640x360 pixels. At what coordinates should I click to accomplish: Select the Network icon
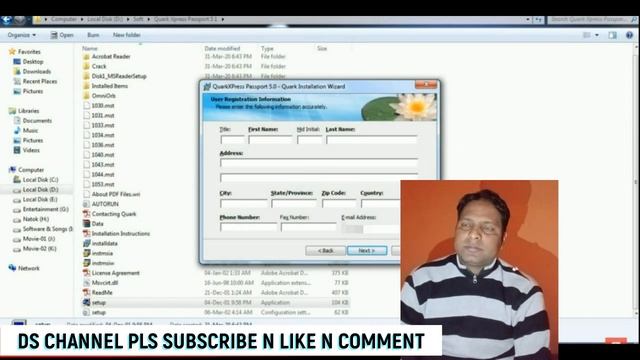(12, 268)
